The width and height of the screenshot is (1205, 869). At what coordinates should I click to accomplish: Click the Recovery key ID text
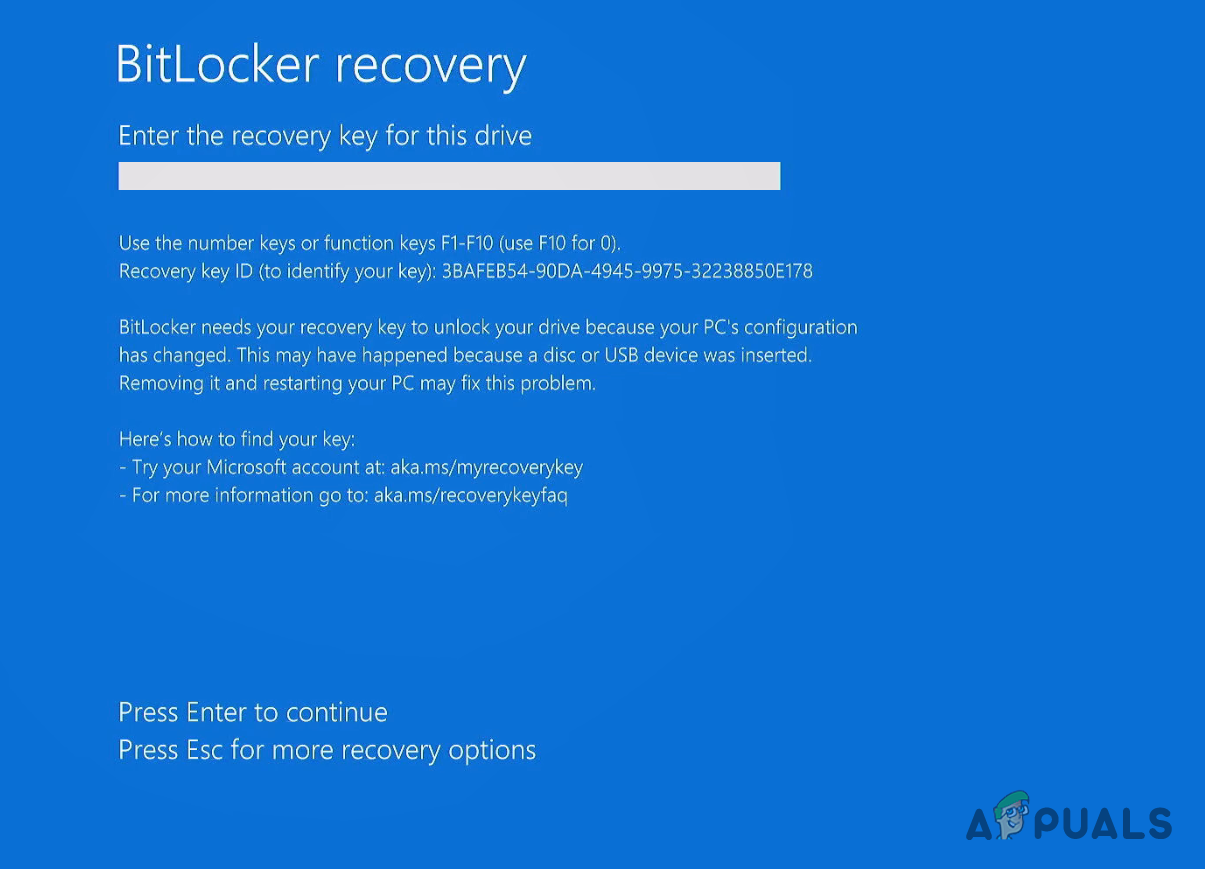[278, 271]
